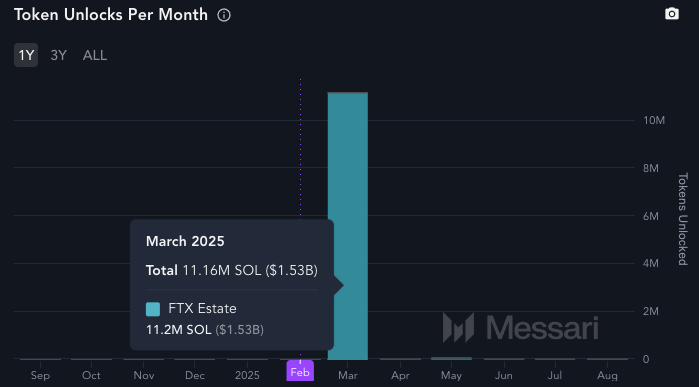The width and height of the screenshot is (699, 387).
Task: Click the 'Apr' axis label
Action: [400, 375]
